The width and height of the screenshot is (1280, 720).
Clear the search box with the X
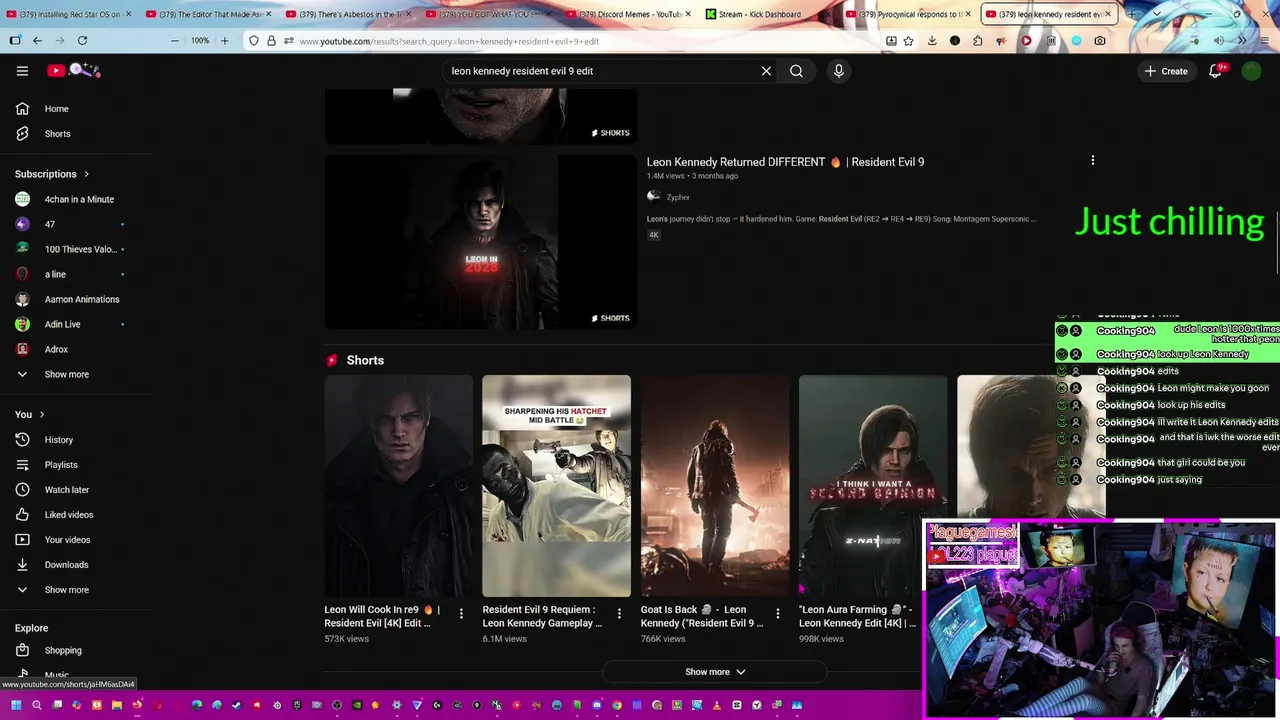[766, 71]
